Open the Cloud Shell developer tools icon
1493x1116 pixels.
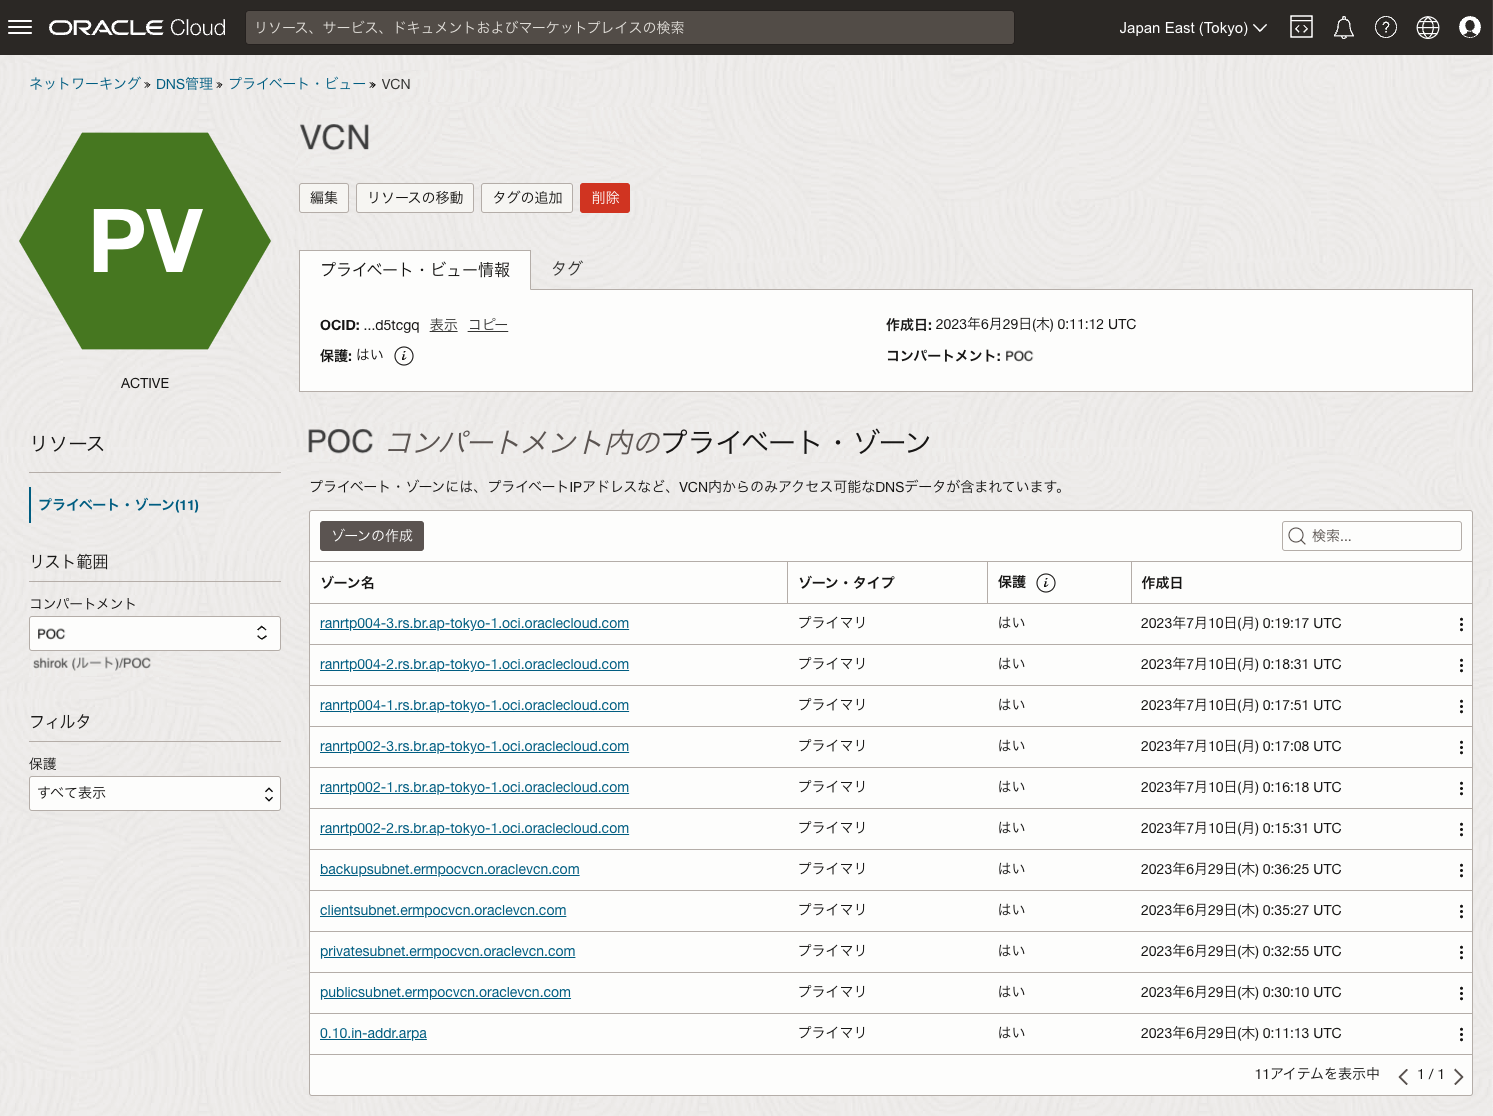click(1301, 27)
